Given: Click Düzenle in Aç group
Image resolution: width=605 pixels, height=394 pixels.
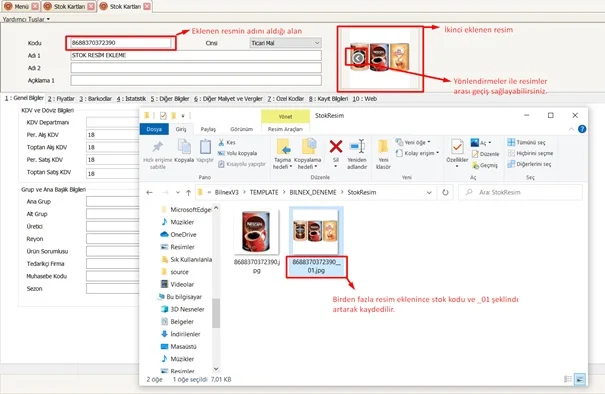Looking at the screenshot, I should [485, 154].
